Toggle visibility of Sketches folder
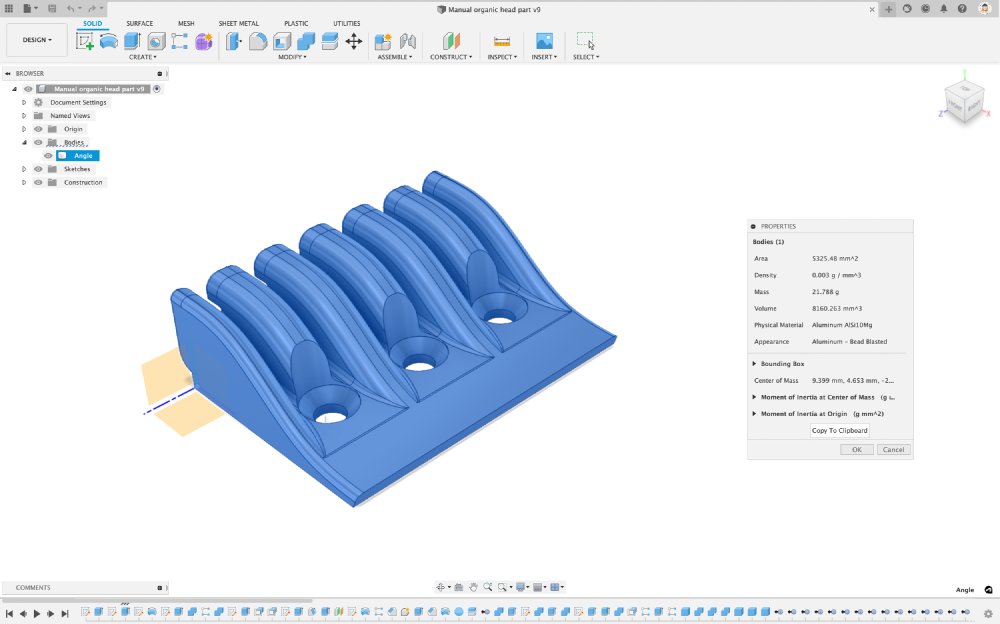Image resolution: width=1000 pixels, height=624 pixels. click(38, 169)
